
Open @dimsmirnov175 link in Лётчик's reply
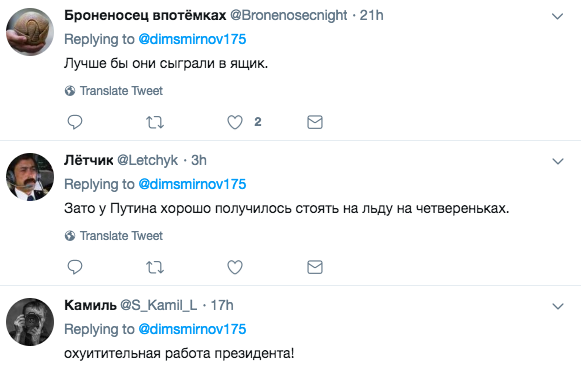pyautogui.click(x=192, y=184)
